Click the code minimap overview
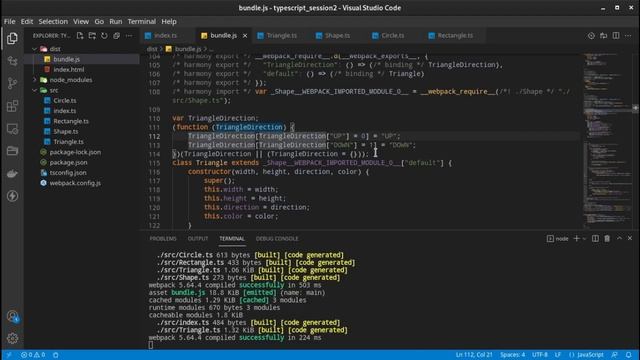The width and height of the screenshot is (640, 360). (x=607, y=141)
